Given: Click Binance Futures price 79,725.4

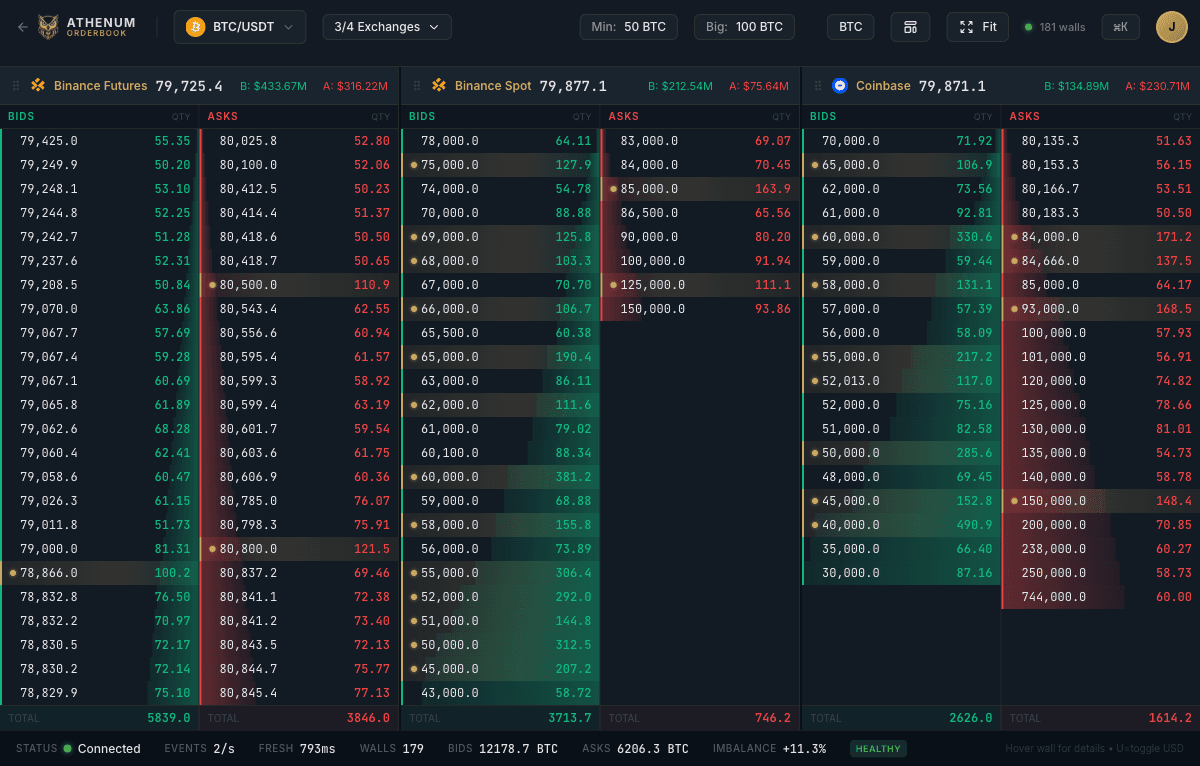Looking at the screenshot, I should point(189,86).
